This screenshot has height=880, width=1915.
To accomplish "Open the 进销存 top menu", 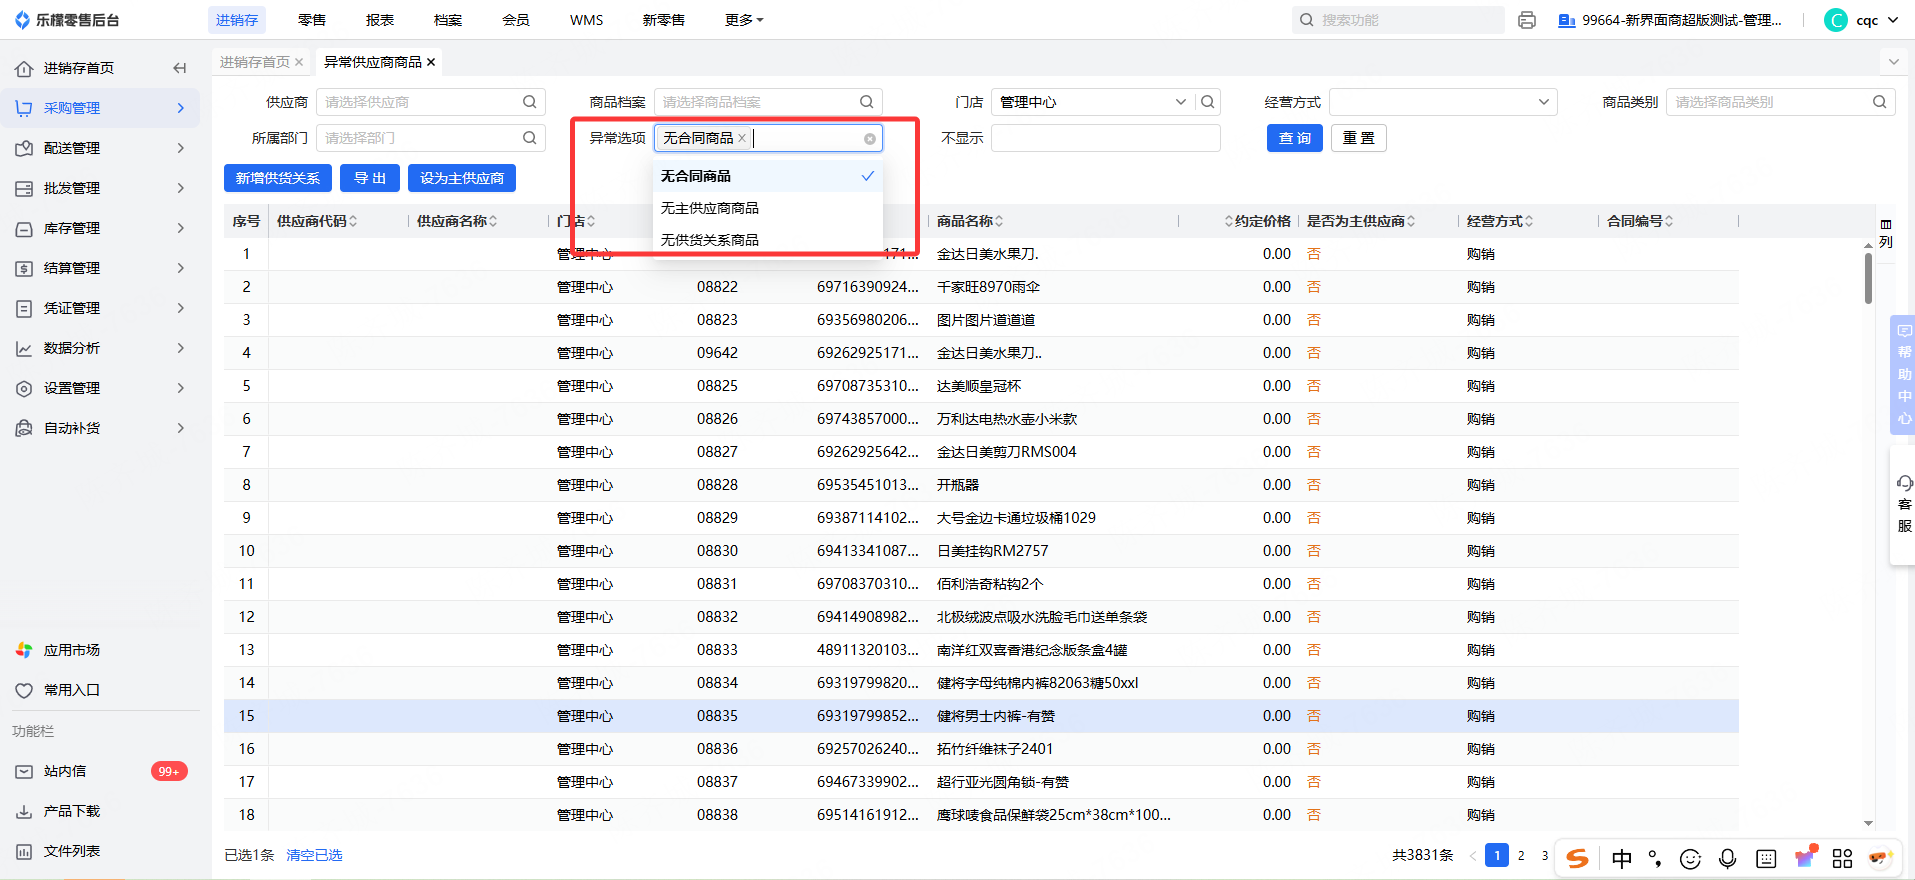I will pos(237,20).
